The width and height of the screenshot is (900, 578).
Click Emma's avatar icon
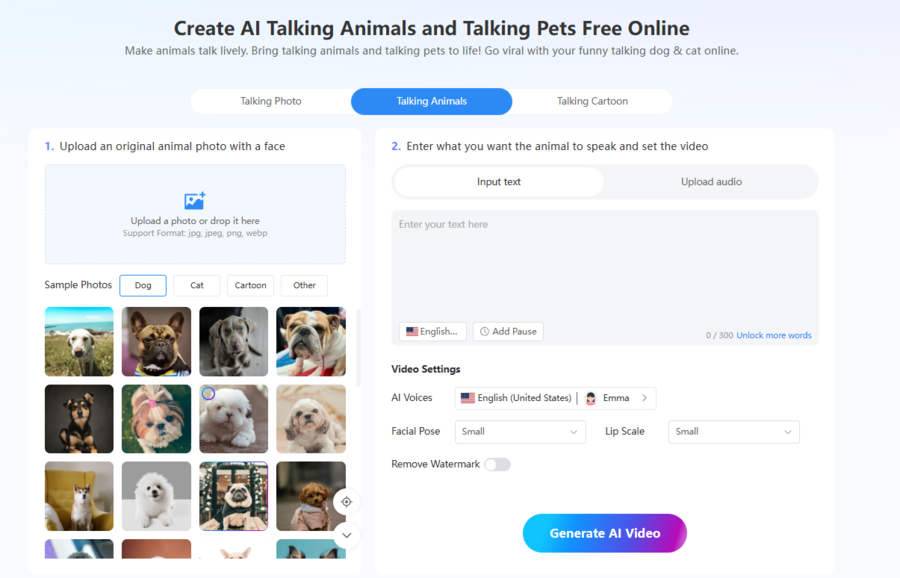pos(591,398)
